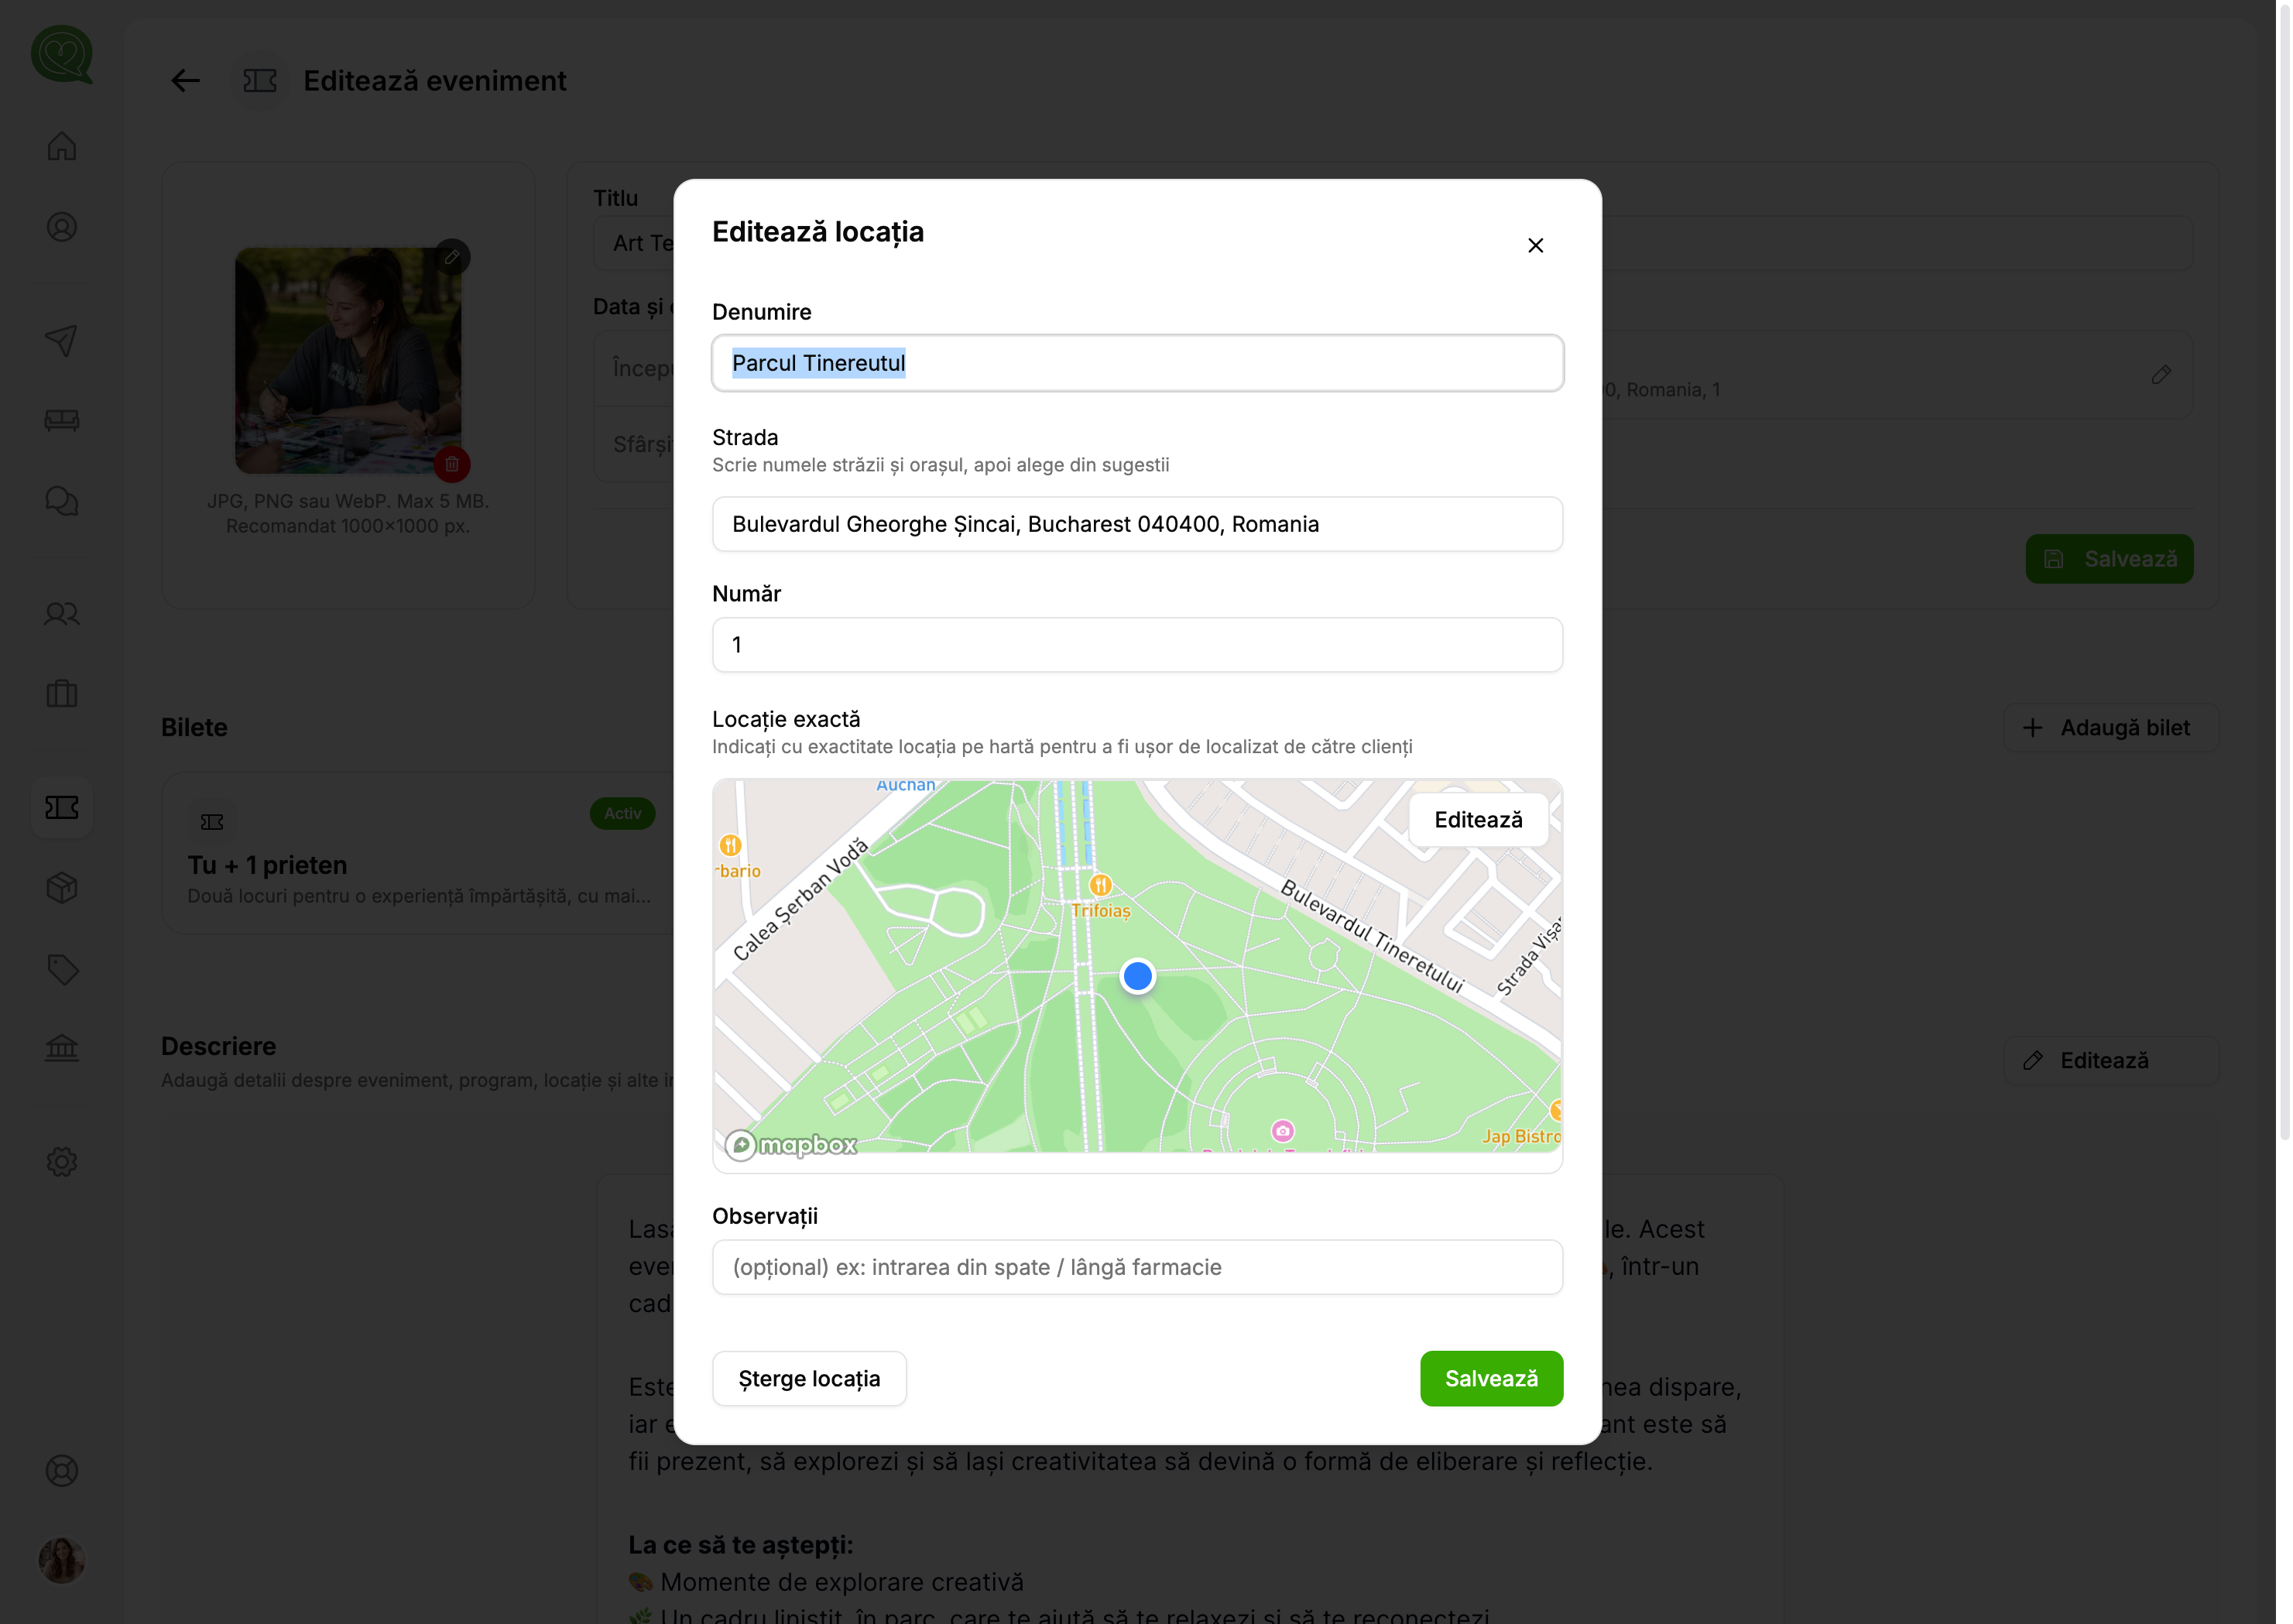2293x1624 pixels.
Task: Click the green Salvează button in dialog
Action: (1491, 1378)
